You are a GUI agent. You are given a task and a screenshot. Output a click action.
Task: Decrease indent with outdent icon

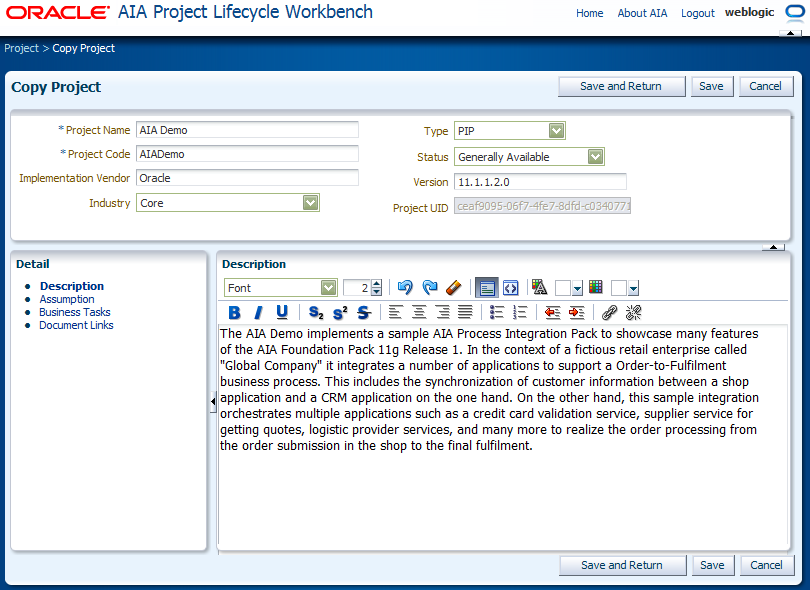point(553,312)
